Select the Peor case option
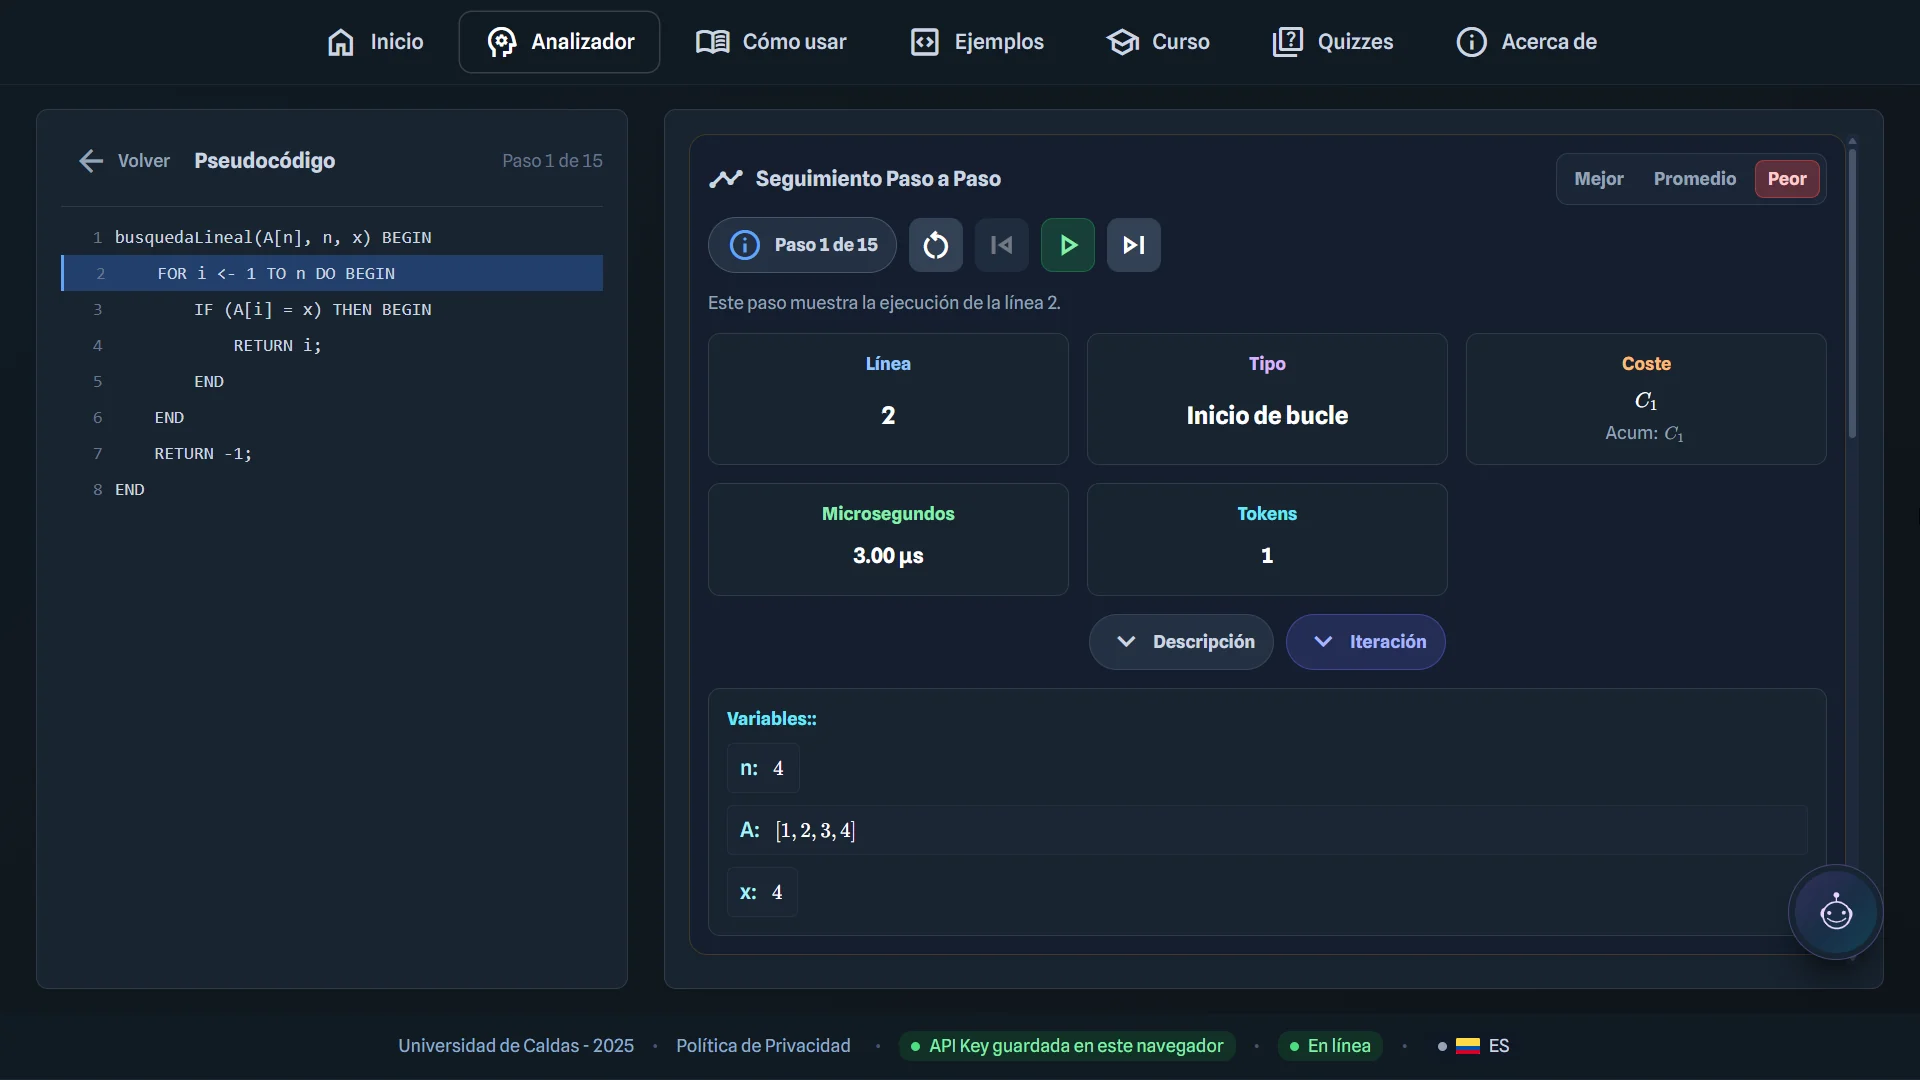This screenshot has height=1080, width=1920. (1787, 179)
